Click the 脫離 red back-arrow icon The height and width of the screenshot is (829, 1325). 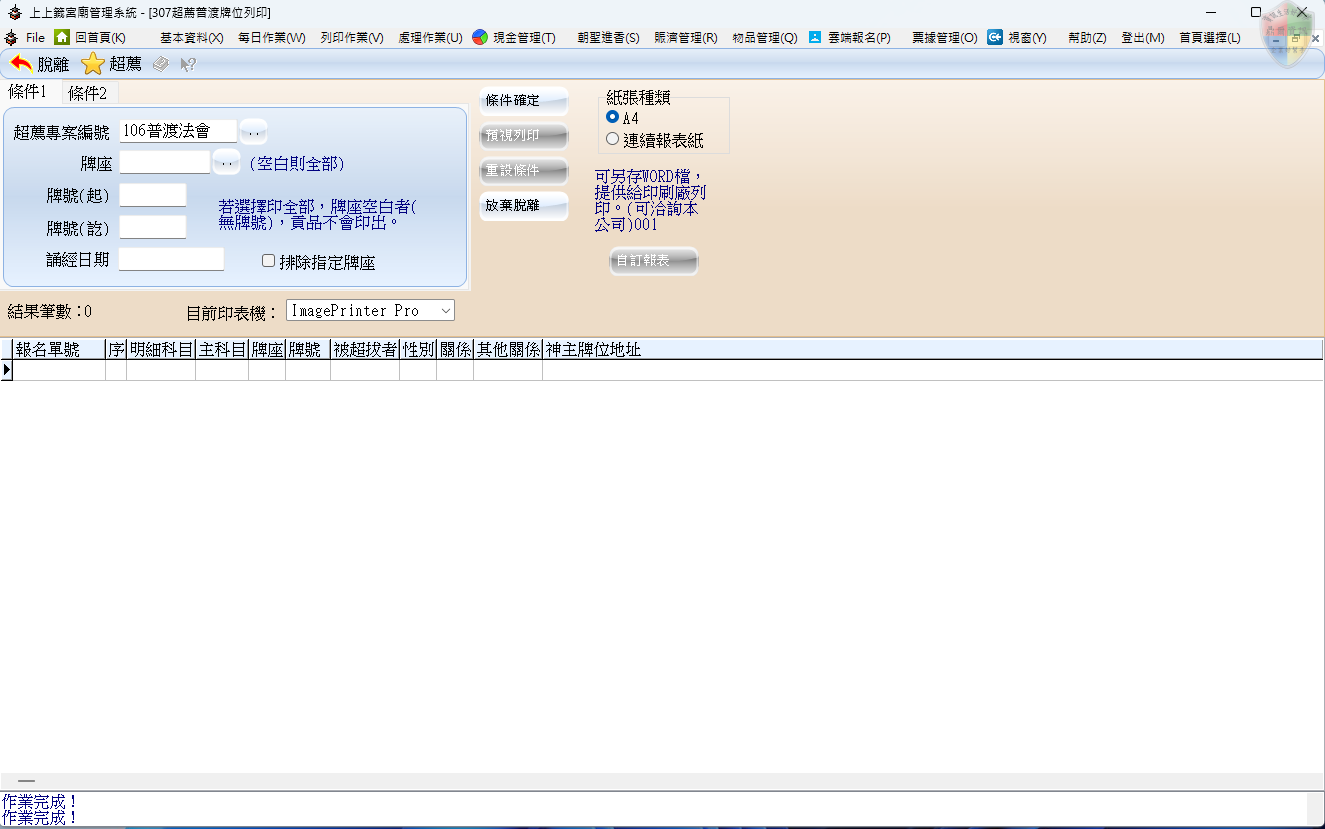tap(21, 64)
